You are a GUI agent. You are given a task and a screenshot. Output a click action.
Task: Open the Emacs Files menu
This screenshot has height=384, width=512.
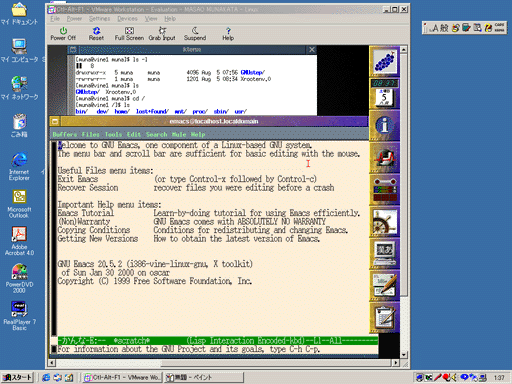91,134
